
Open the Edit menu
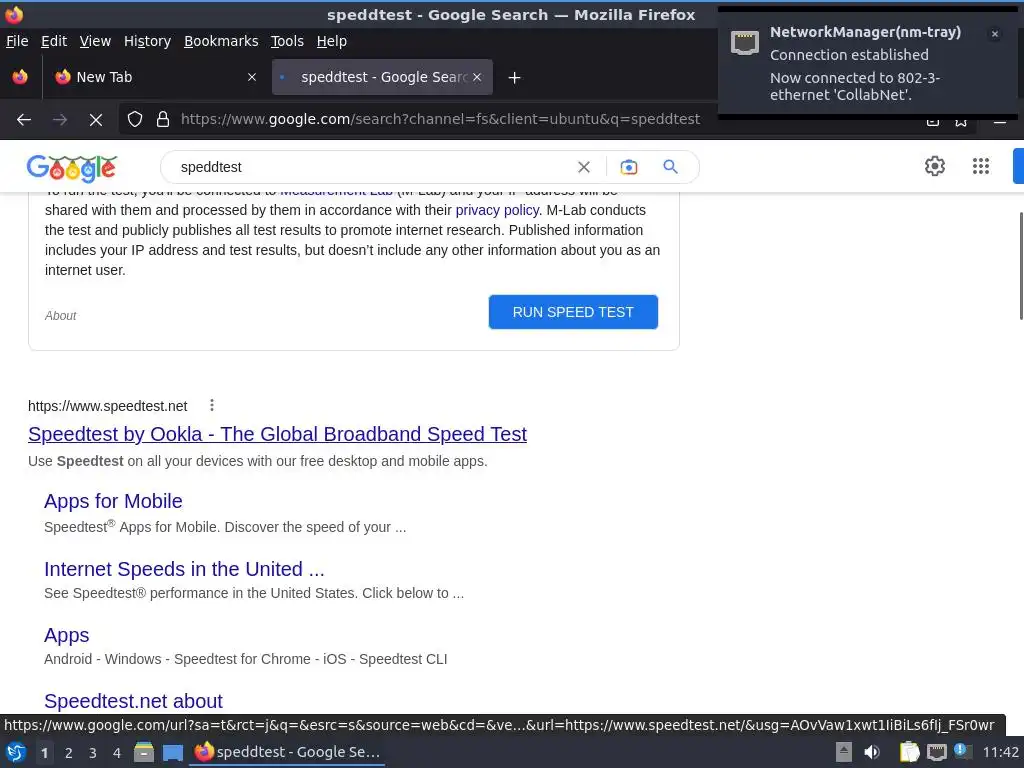click(54, 41)
